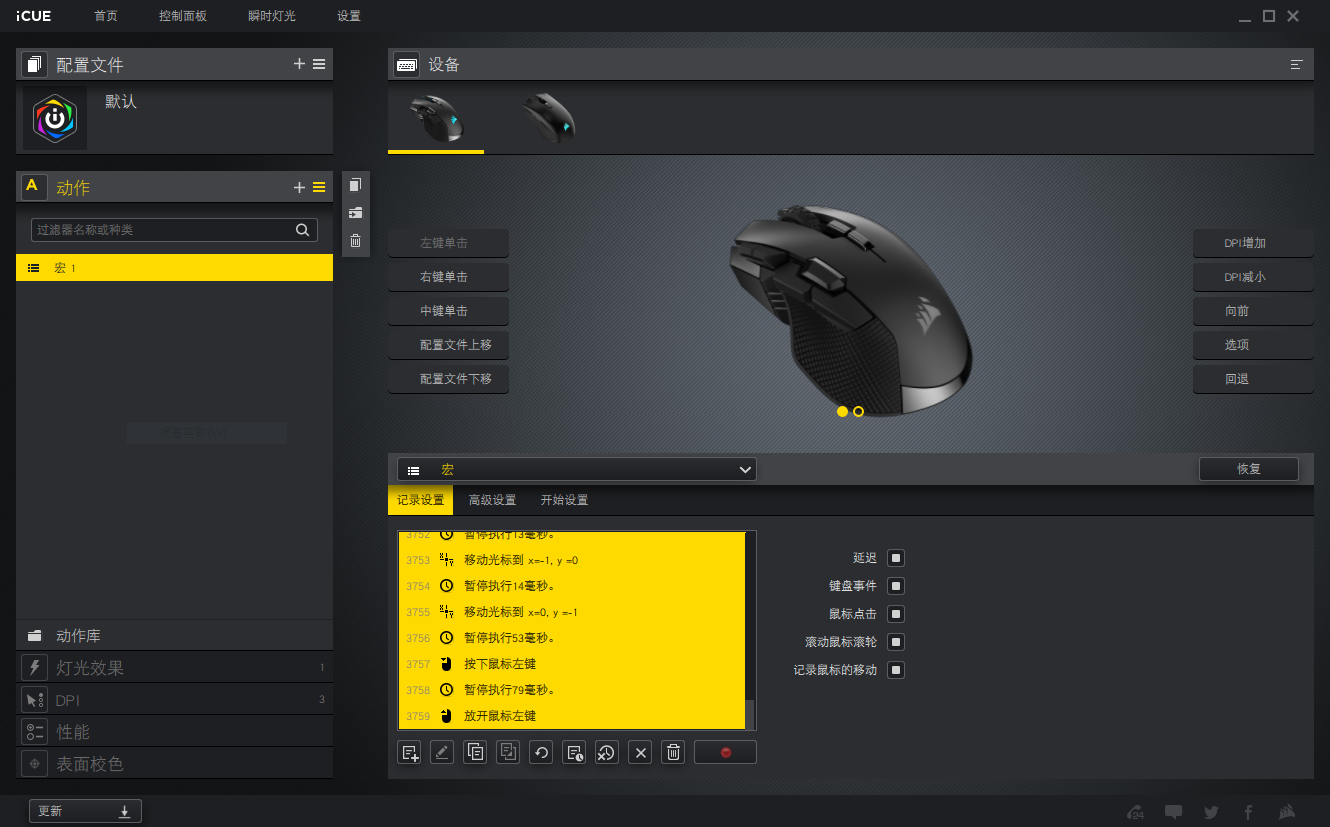
Task: Click the copy events icon under macro list
Action: [475, 753]
